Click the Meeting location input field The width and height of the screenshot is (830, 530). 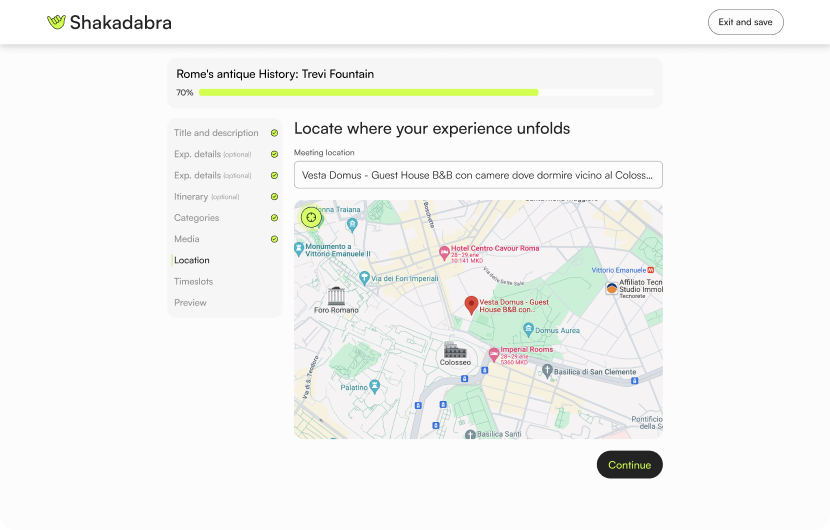click(x=478, y=175)
